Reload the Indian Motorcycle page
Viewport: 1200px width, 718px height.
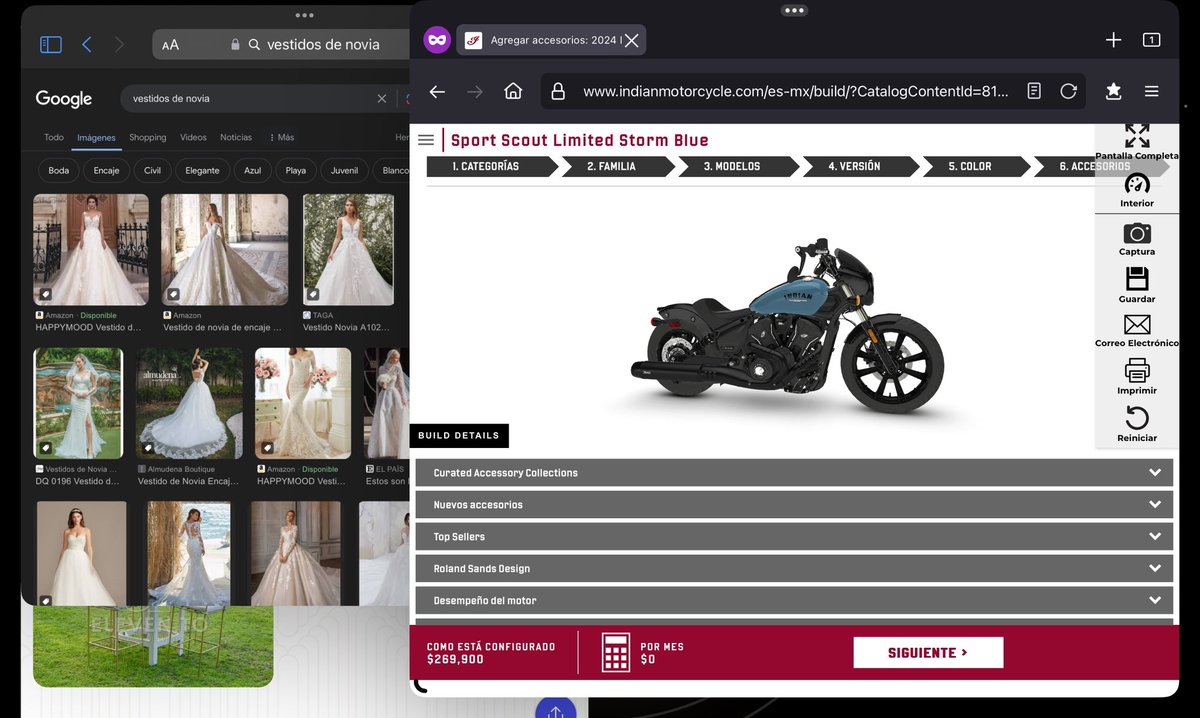tap(1068, 91)
